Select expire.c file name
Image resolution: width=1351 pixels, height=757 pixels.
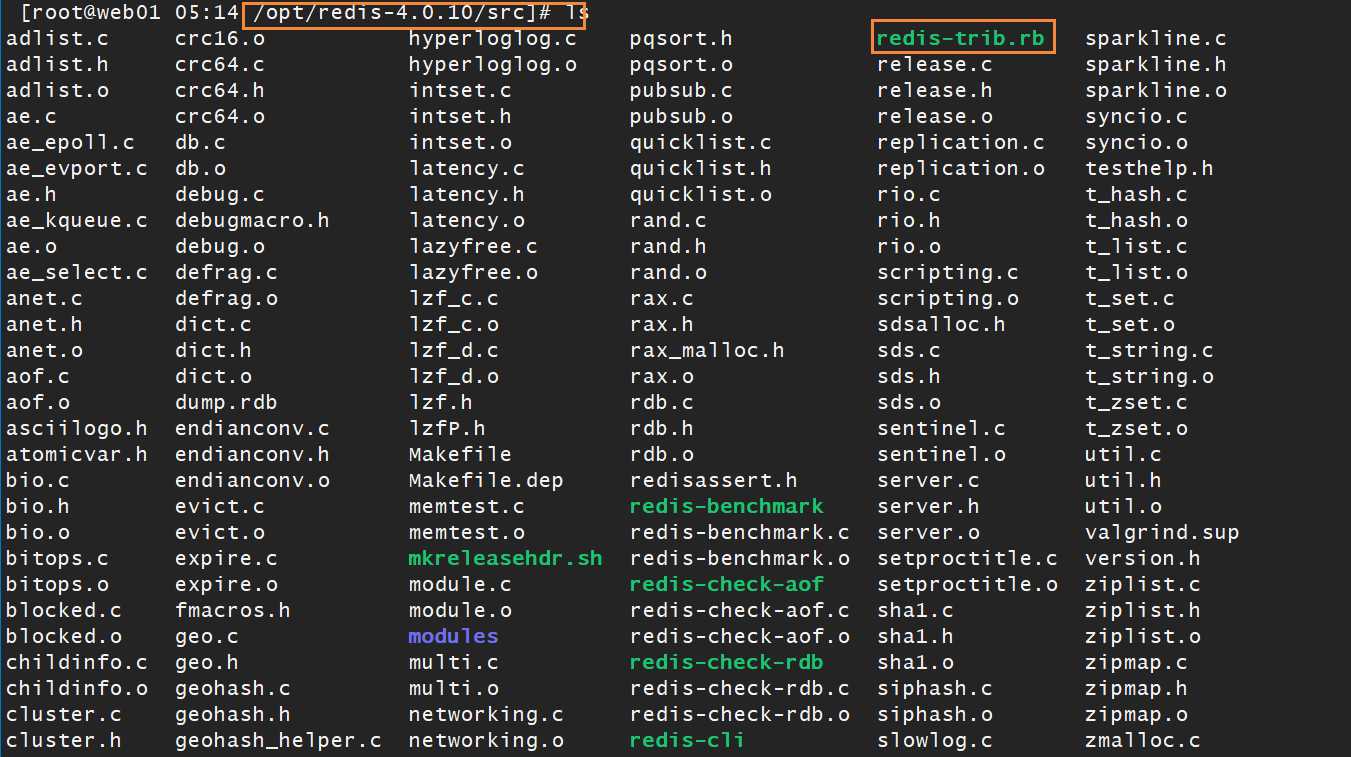(226, 558)
